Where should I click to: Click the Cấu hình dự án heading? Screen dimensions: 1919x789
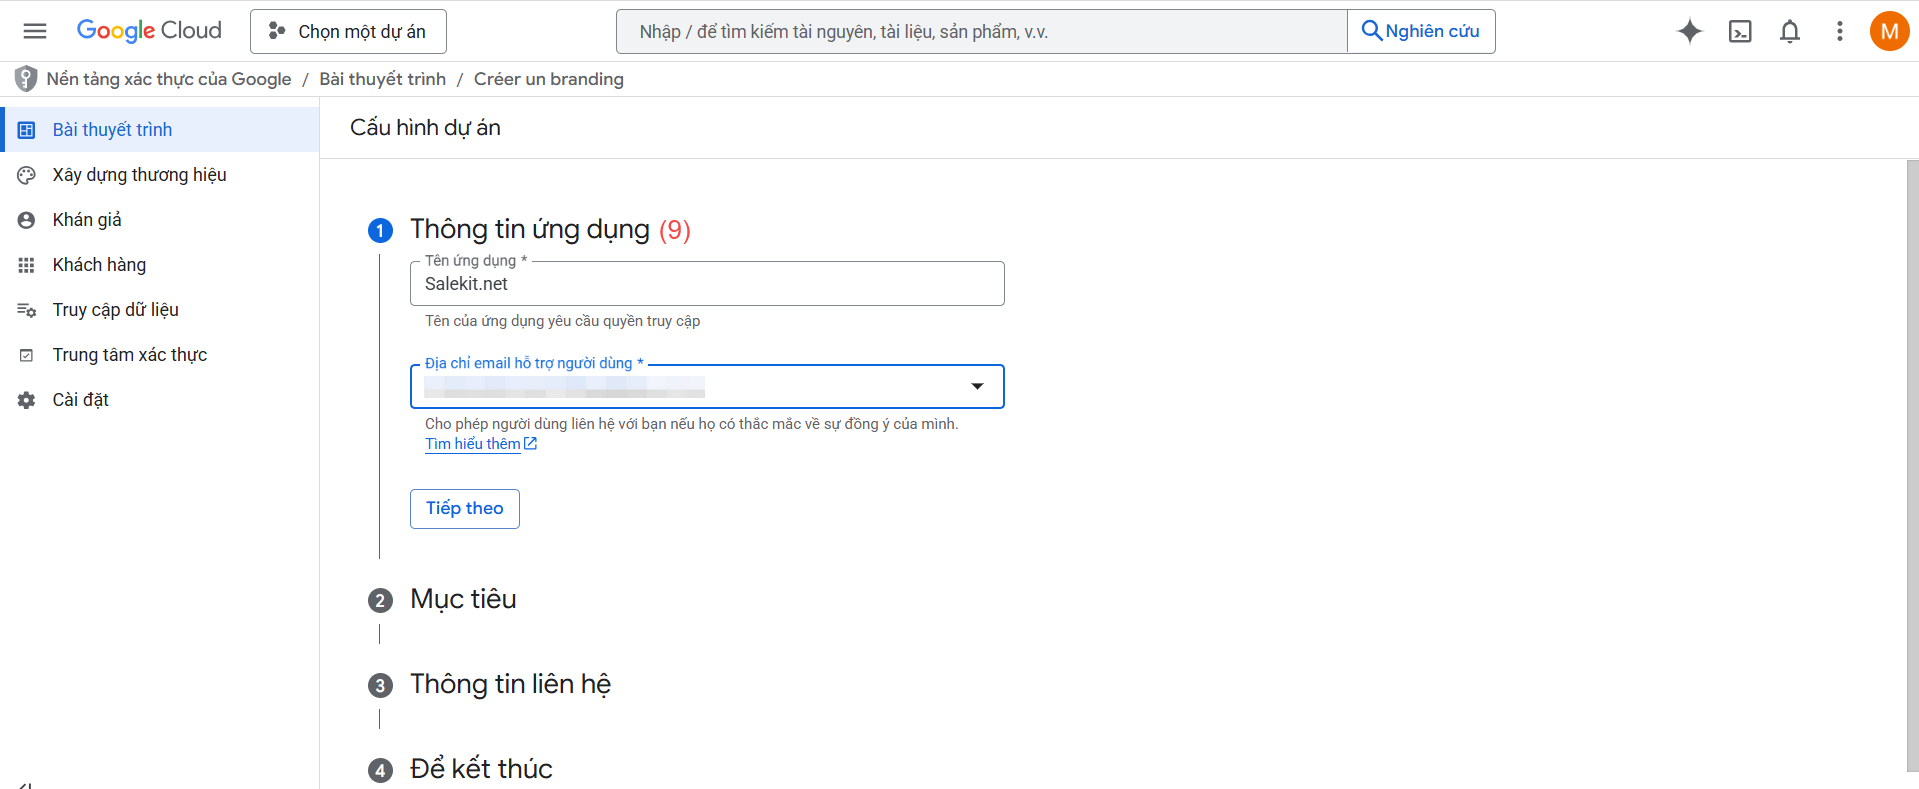(425, 128)
